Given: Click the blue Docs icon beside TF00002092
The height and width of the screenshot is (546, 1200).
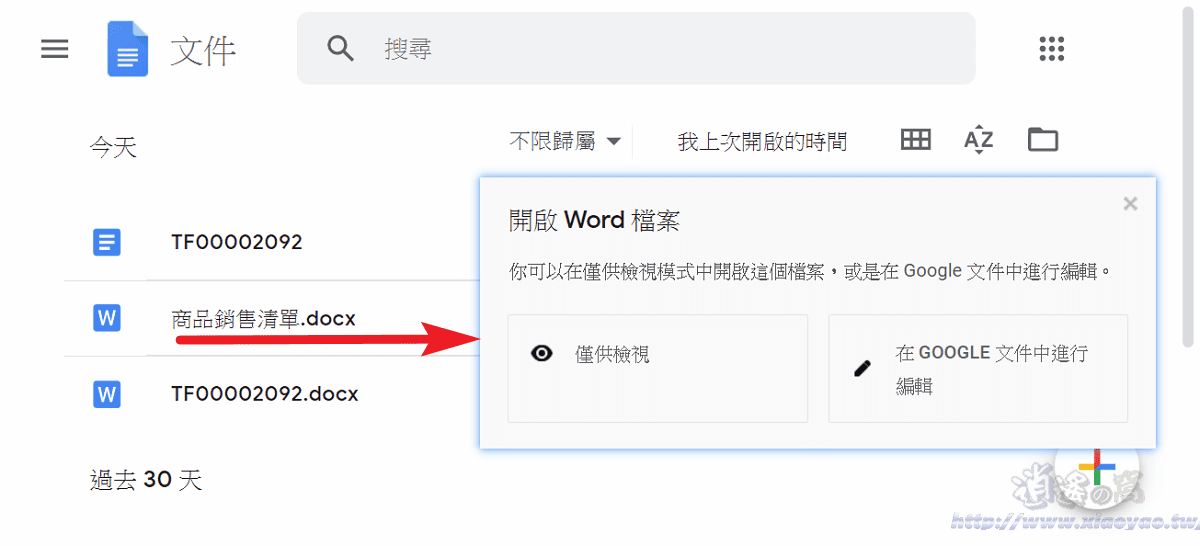Looking at the screenshot, I should click(x=107, y=242).
